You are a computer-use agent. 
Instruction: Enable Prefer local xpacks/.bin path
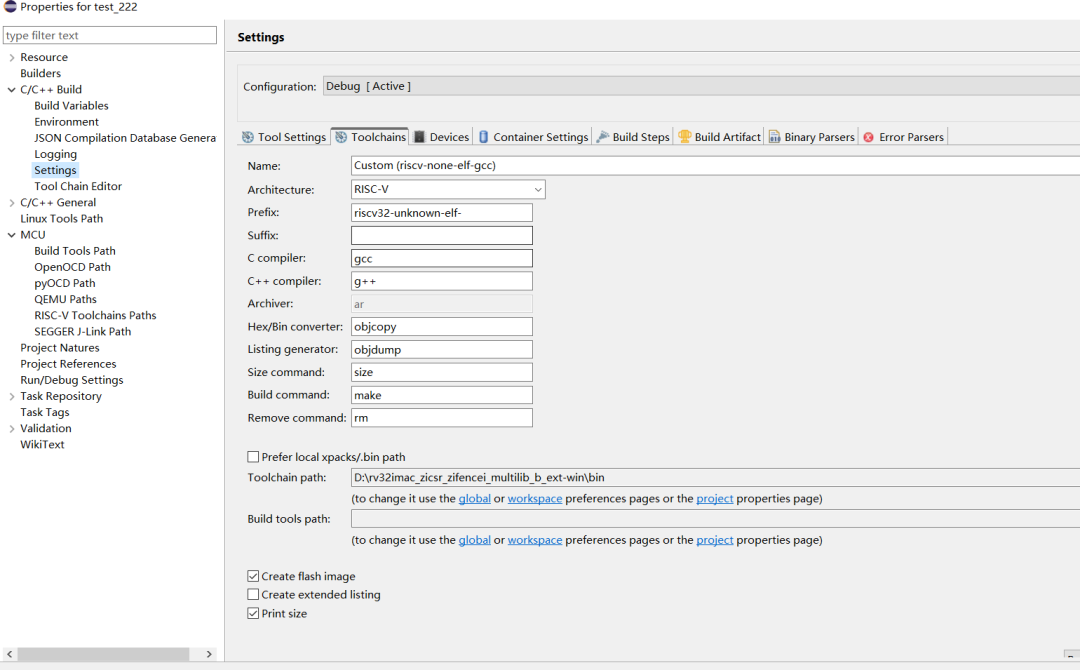click(x=253, y=457)
